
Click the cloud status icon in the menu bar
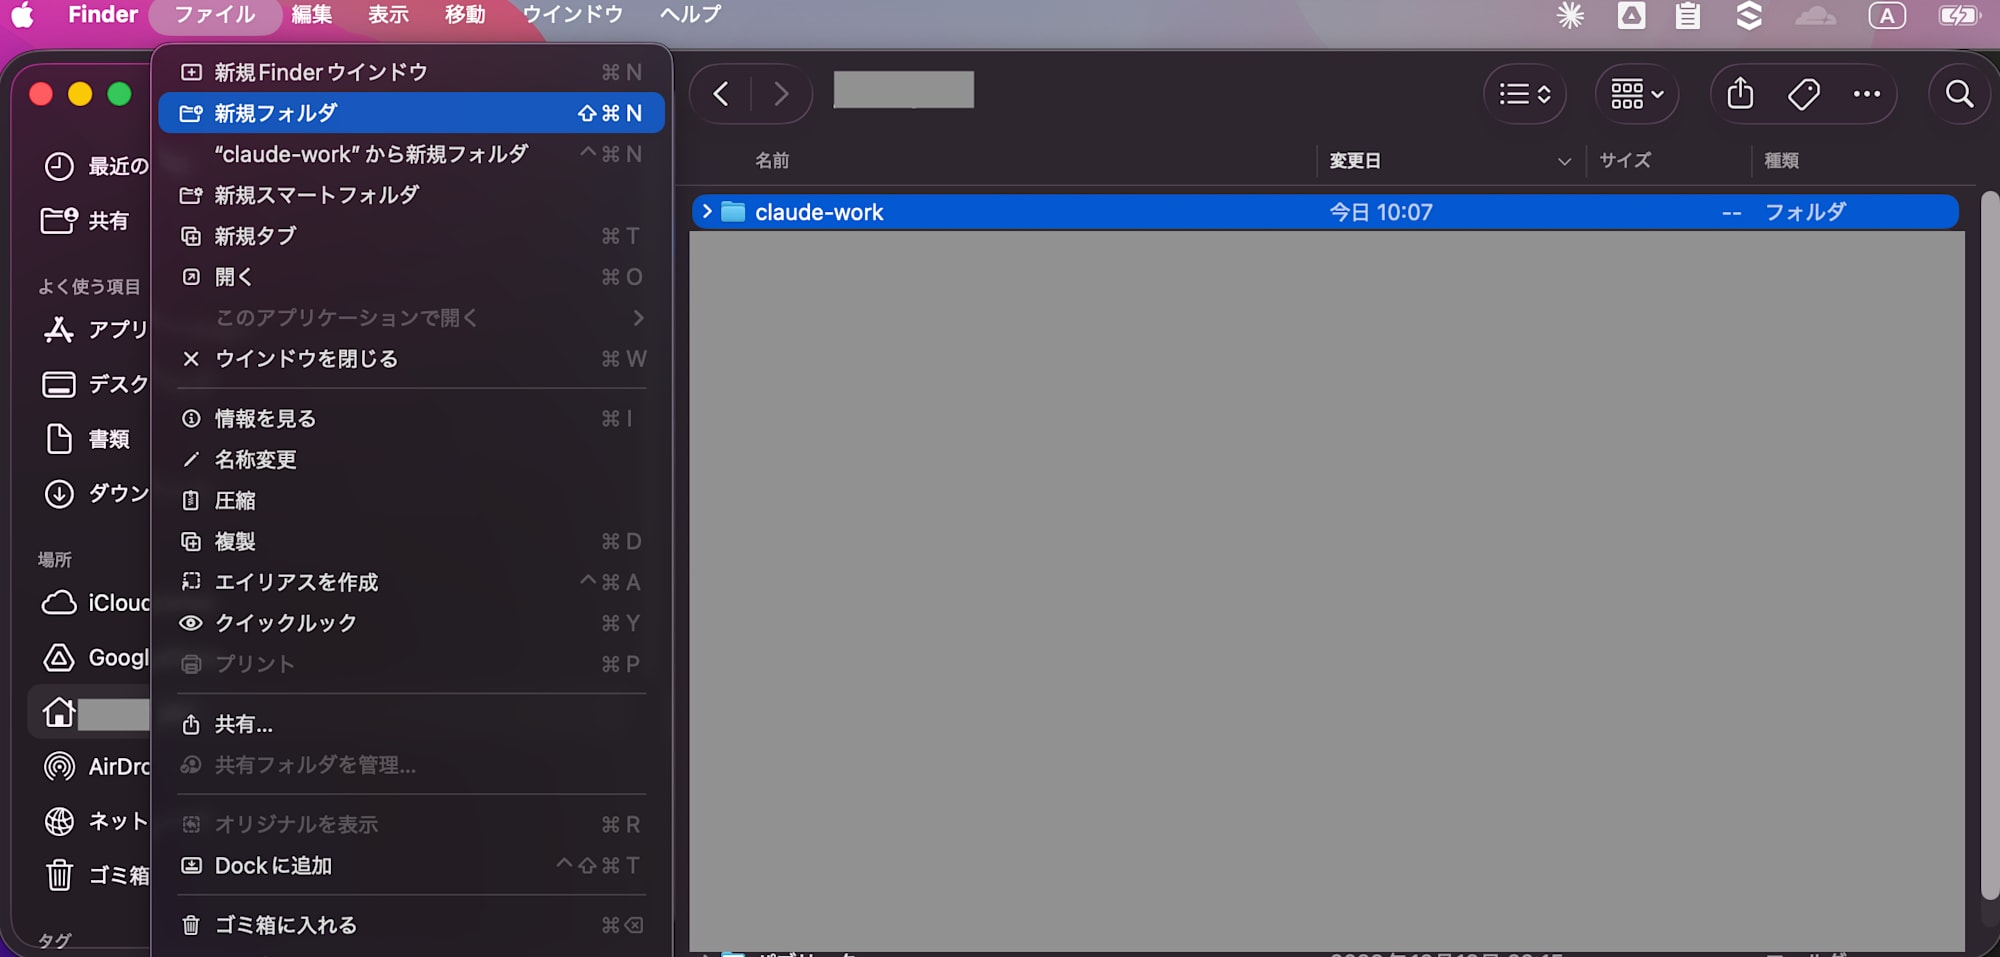(1816, 17)
